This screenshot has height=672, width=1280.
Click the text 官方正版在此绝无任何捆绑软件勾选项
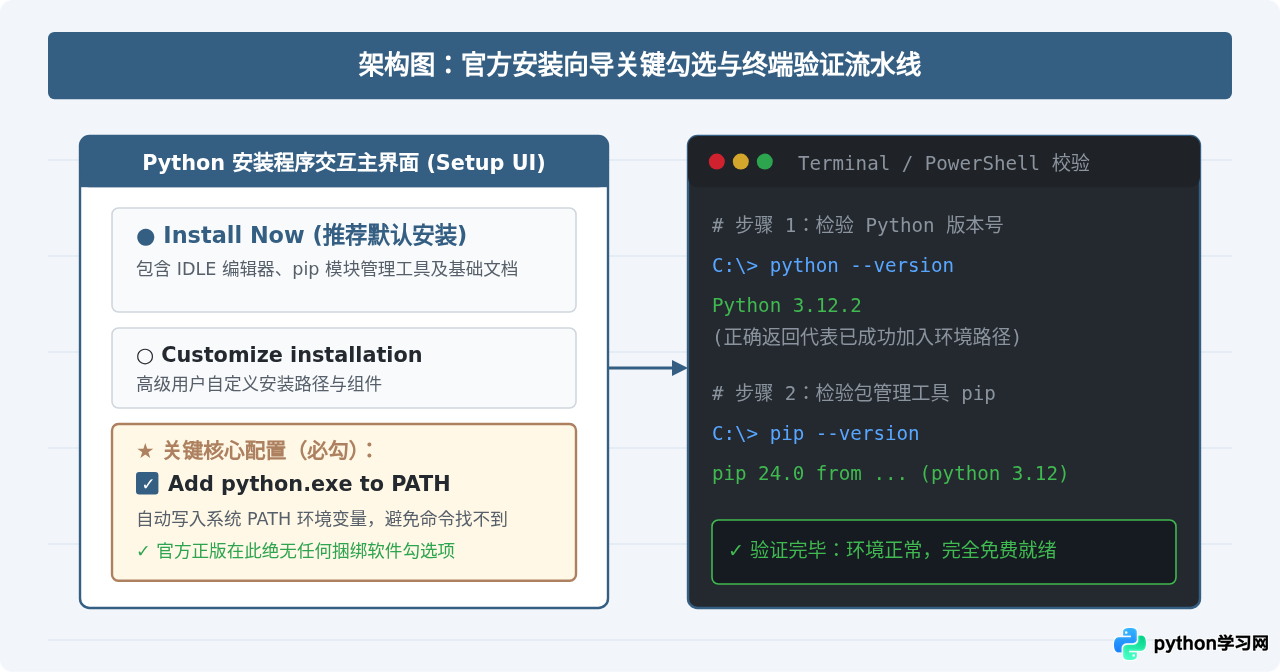306,551
